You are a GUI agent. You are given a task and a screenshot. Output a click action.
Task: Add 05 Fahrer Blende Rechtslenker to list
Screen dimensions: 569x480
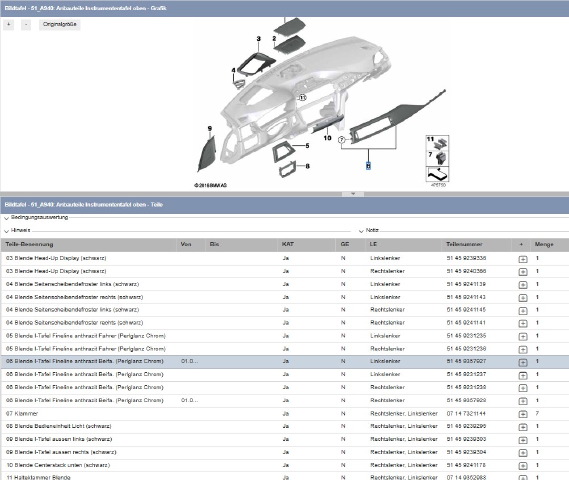523,349
